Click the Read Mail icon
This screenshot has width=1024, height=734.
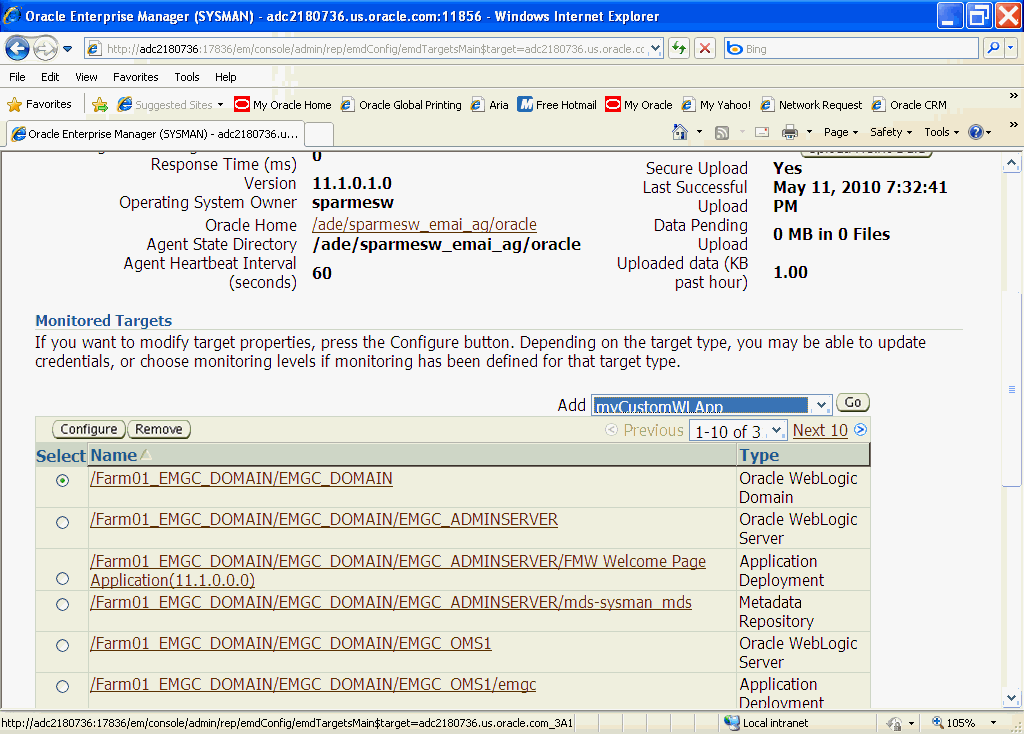tap(762, 133)
